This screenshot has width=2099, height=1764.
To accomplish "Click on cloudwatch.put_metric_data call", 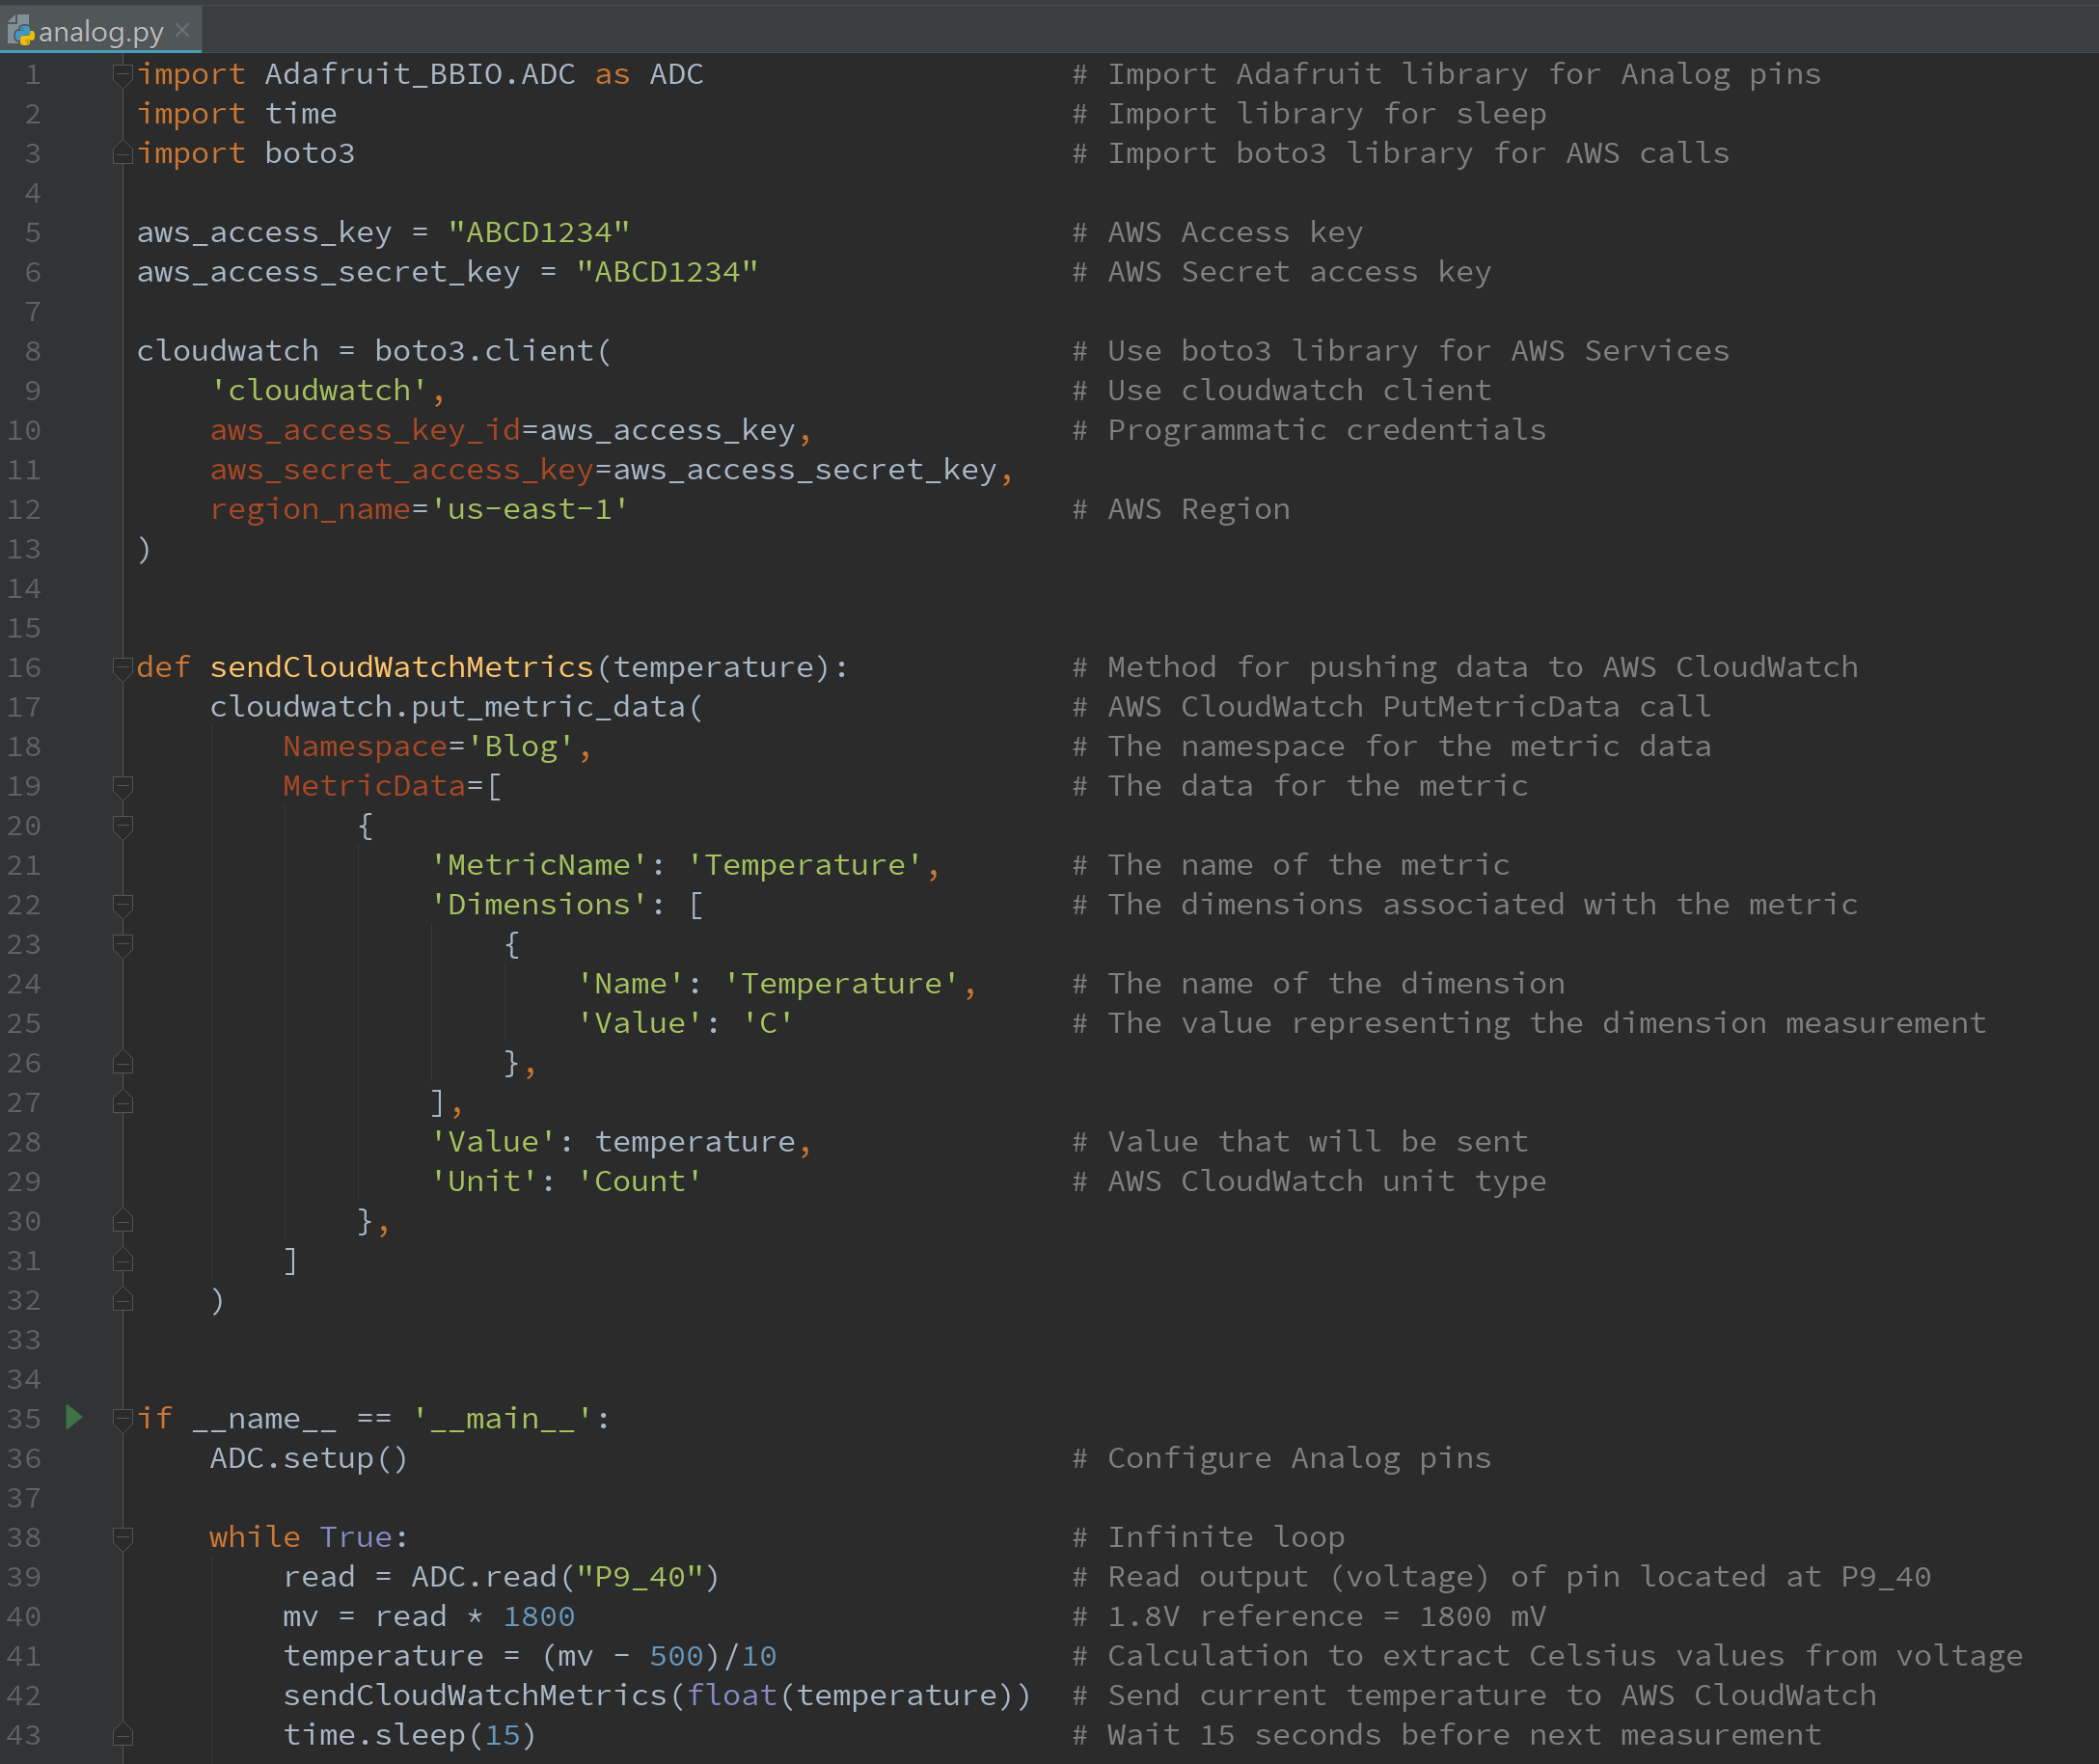I will pyautogui.click(x=457, y=707).
